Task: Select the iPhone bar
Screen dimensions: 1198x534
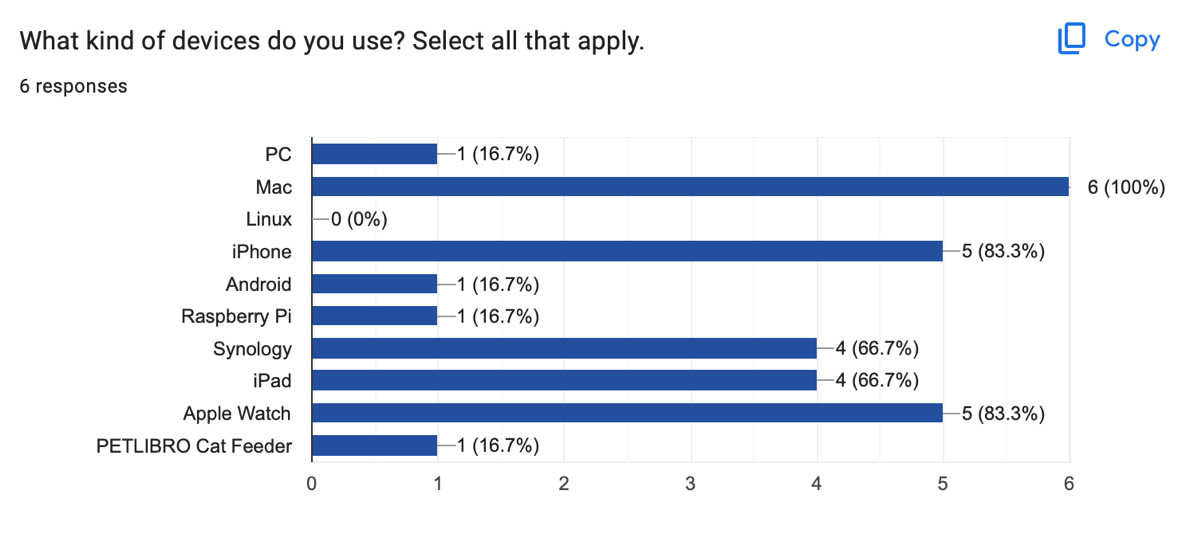Action: coord(627,251)
